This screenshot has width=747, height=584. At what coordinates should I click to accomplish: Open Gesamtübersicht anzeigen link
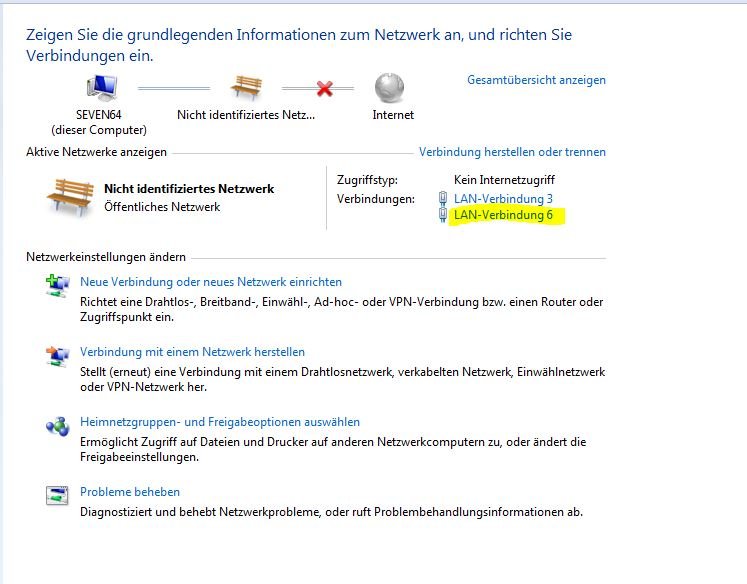[536, 80]
